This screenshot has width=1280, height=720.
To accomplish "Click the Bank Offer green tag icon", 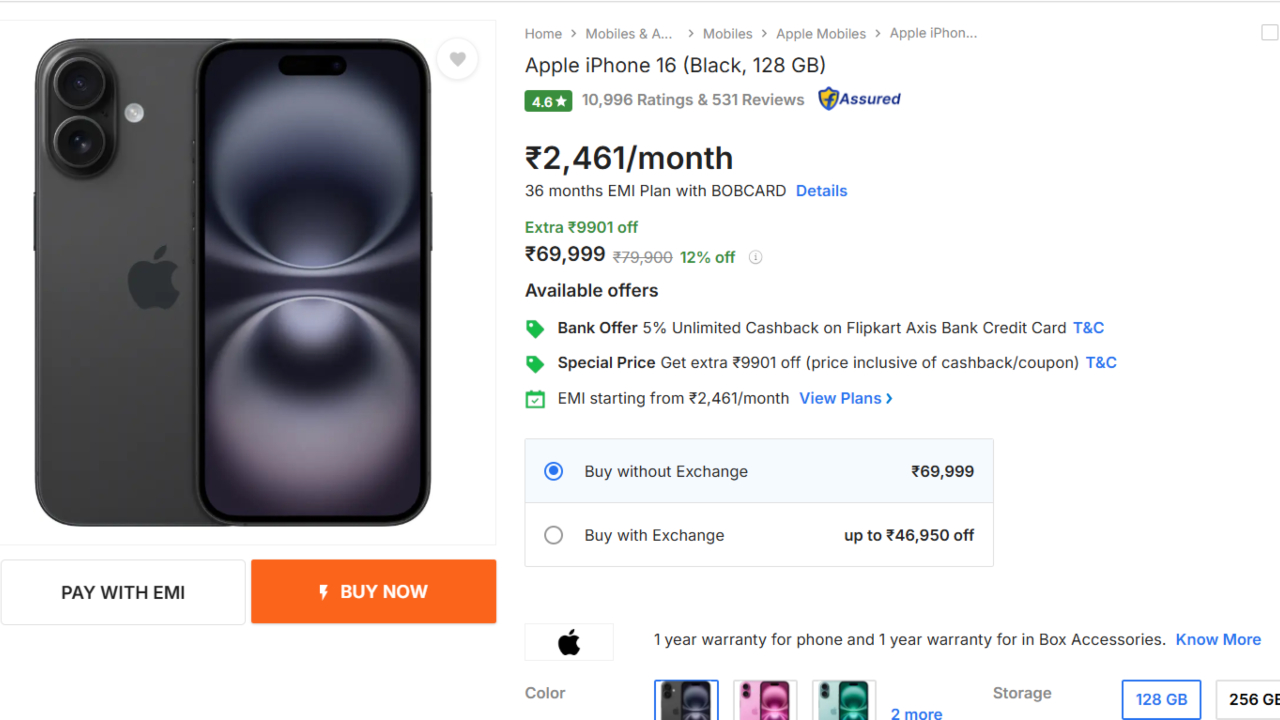I will point(535,328).
